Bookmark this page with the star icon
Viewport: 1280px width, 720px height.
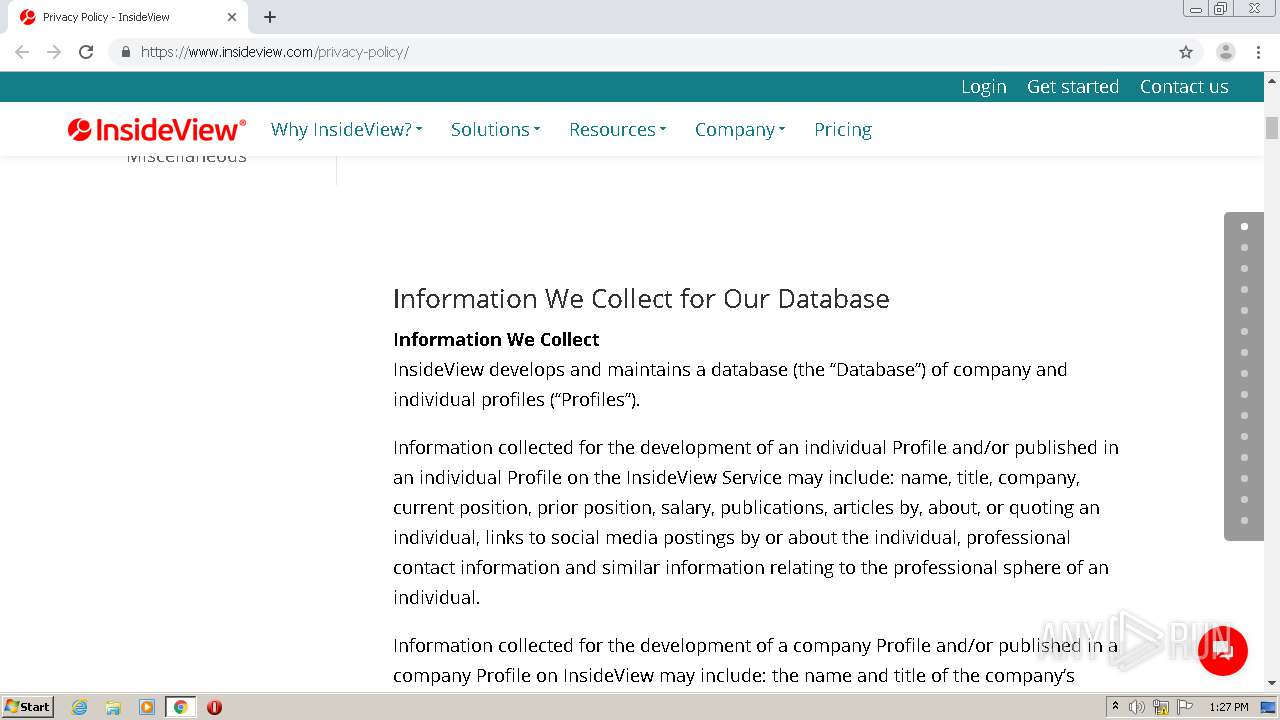pos(1186,52)
